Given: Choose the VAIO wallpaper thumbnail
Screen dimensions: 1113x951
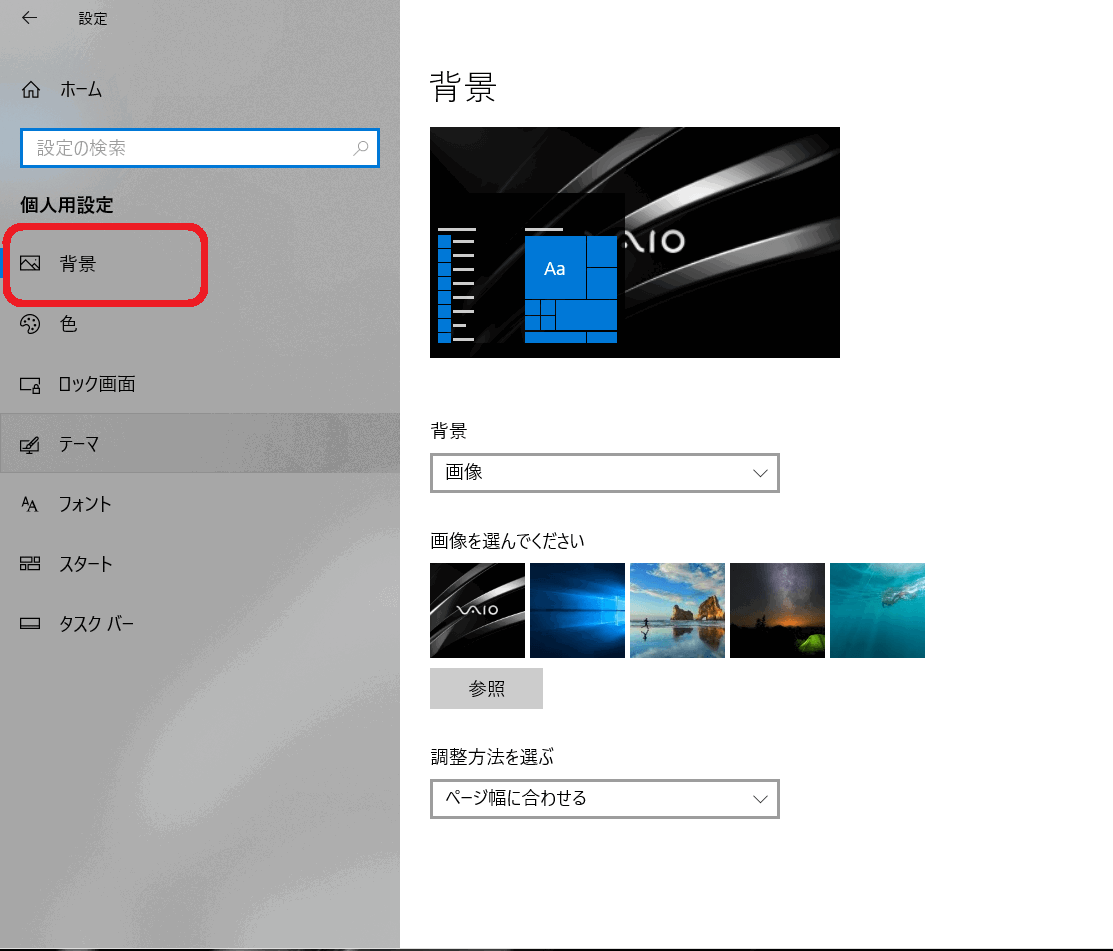Looking at the screenshot, I should coord(478,610).
